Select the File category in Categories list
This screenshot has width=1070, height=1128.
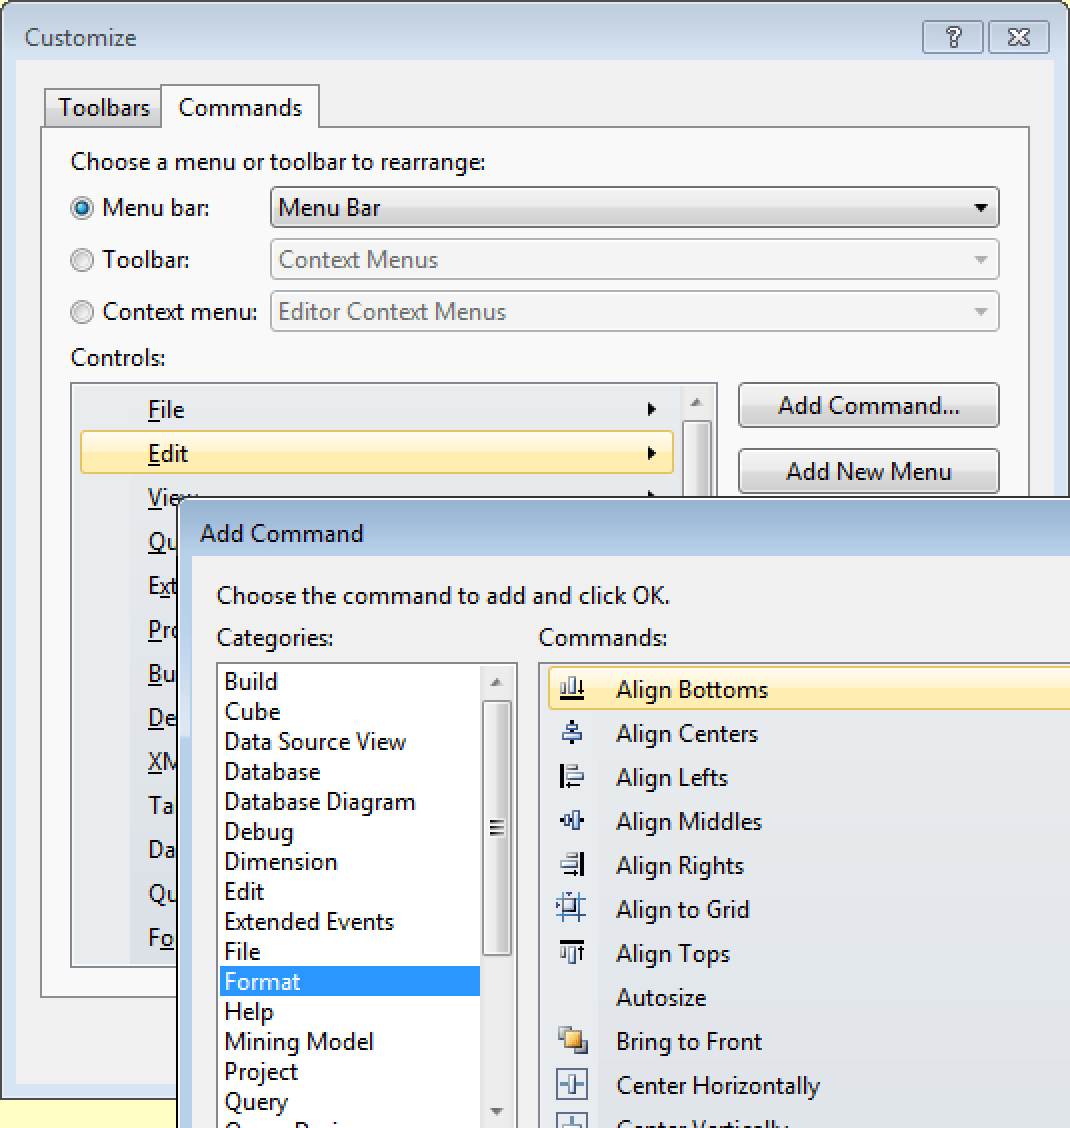tap(350, 952)
